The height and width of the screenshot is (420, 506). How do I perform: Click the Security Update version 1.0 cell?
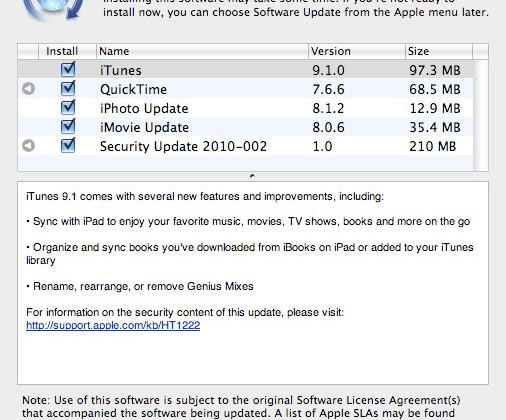coord(322,146)
